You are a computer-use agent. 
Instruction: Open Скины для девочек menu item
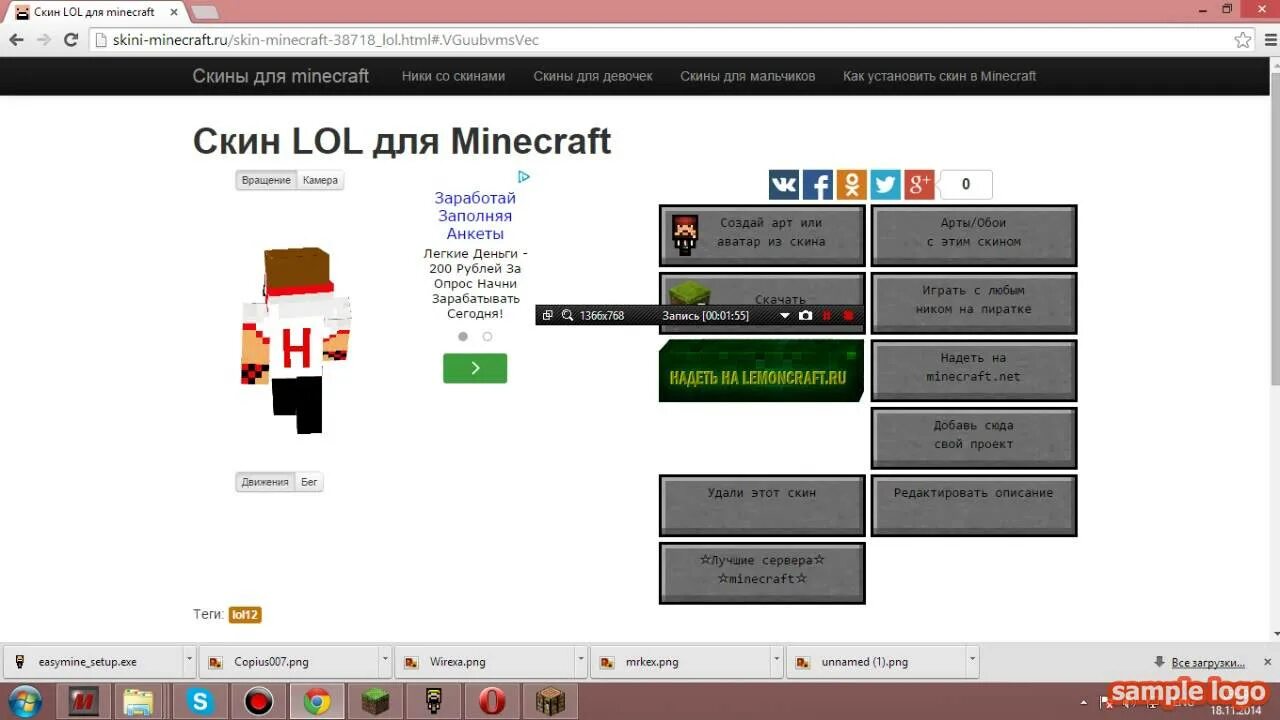593,76
